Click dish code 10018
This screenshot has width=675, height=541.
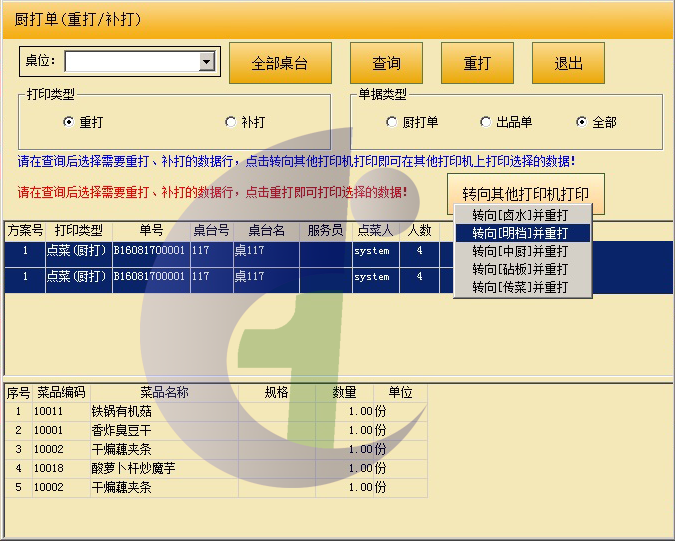coord(48,468)
